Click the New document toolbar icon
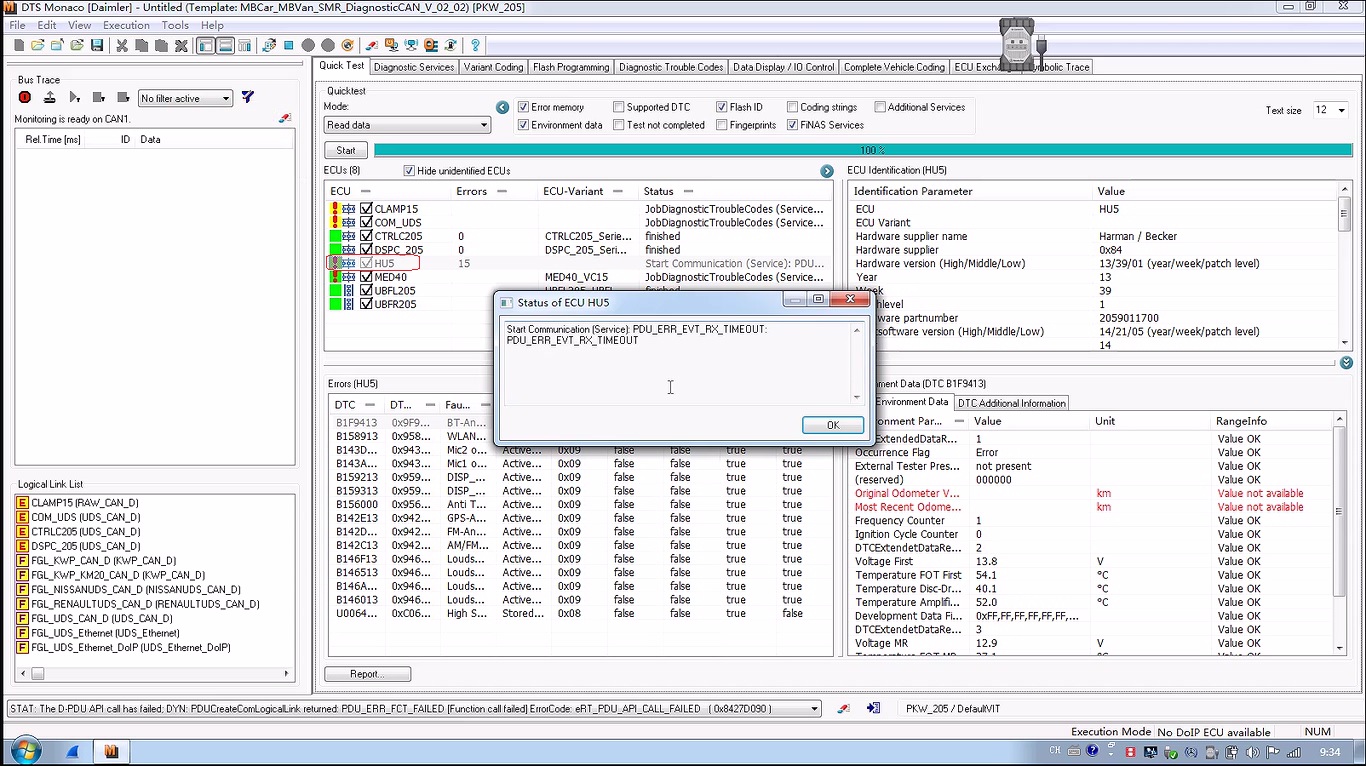Image resolution: width=1366 pixels, height=766 pixels. pyautogui.click(x=19, y=46)
